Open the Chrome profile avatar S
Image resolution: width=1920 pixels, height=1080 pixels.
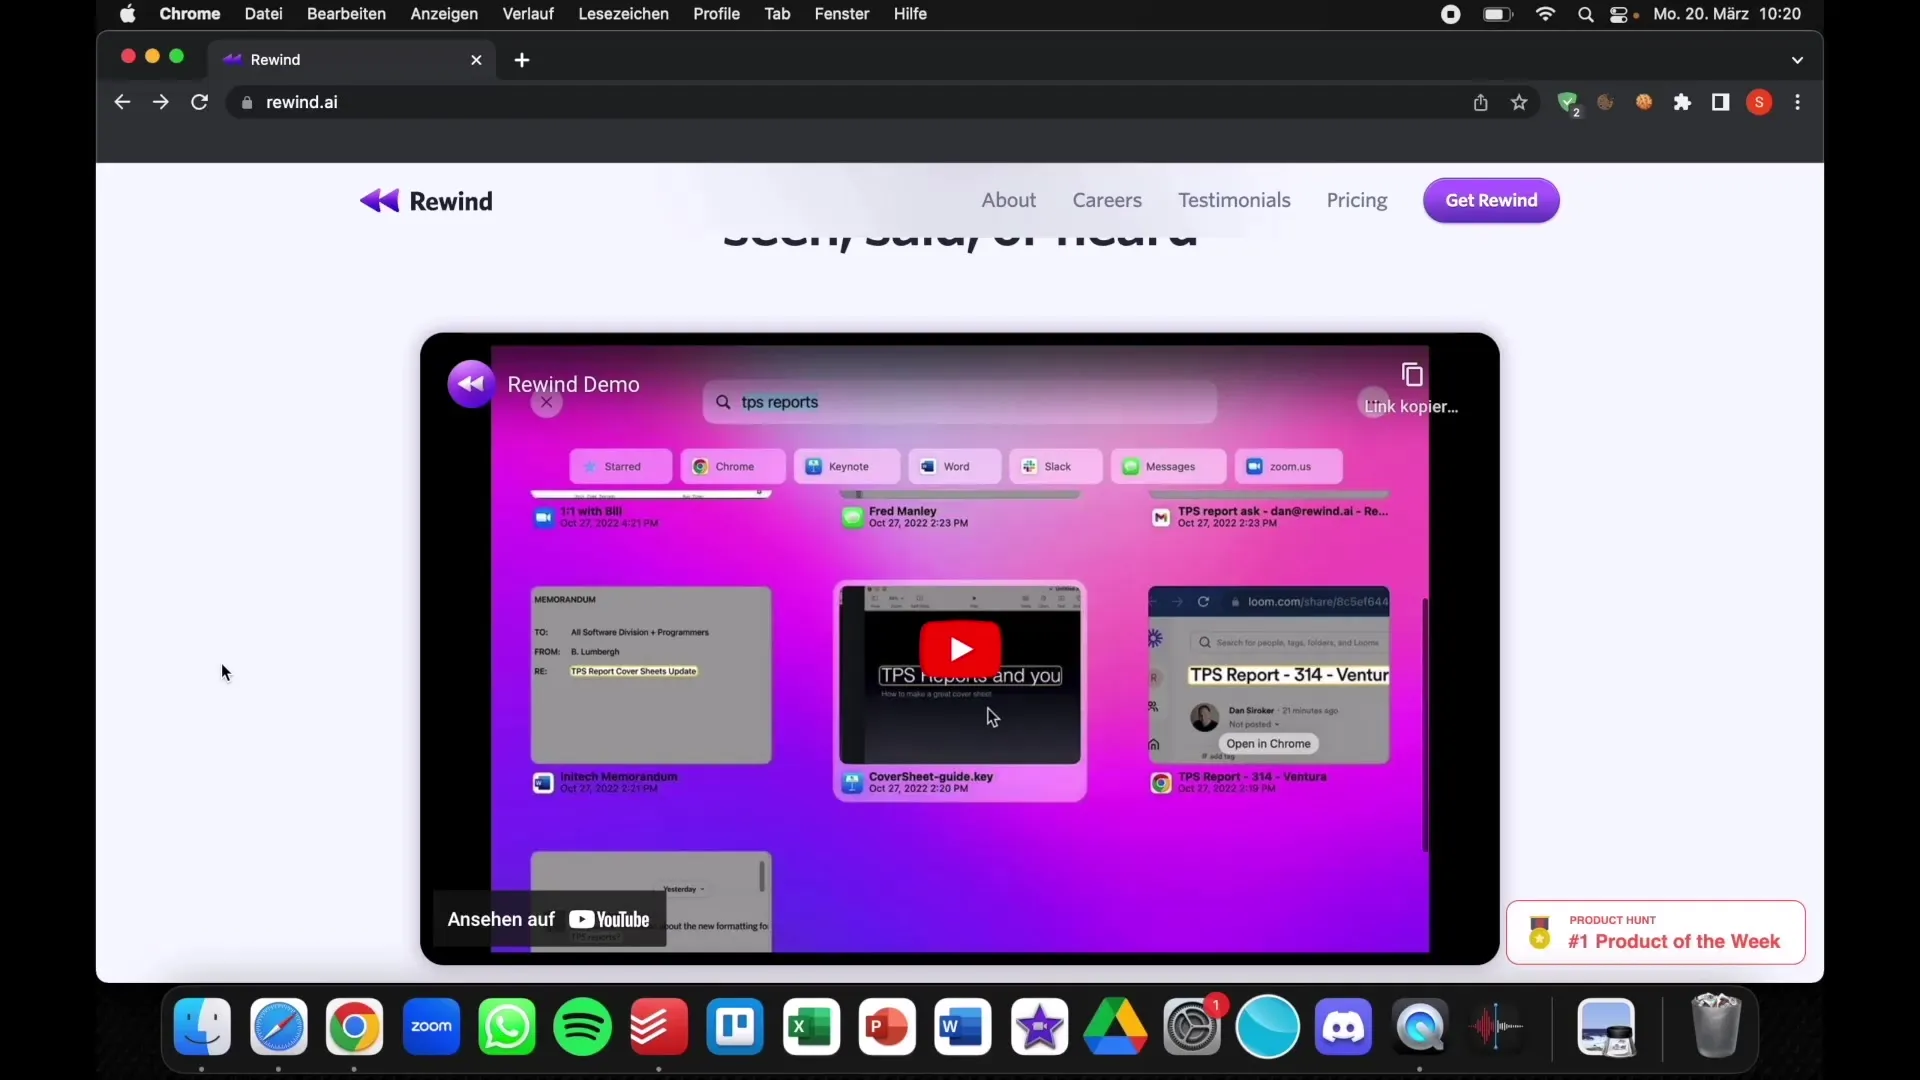[x=1759, y=102]
